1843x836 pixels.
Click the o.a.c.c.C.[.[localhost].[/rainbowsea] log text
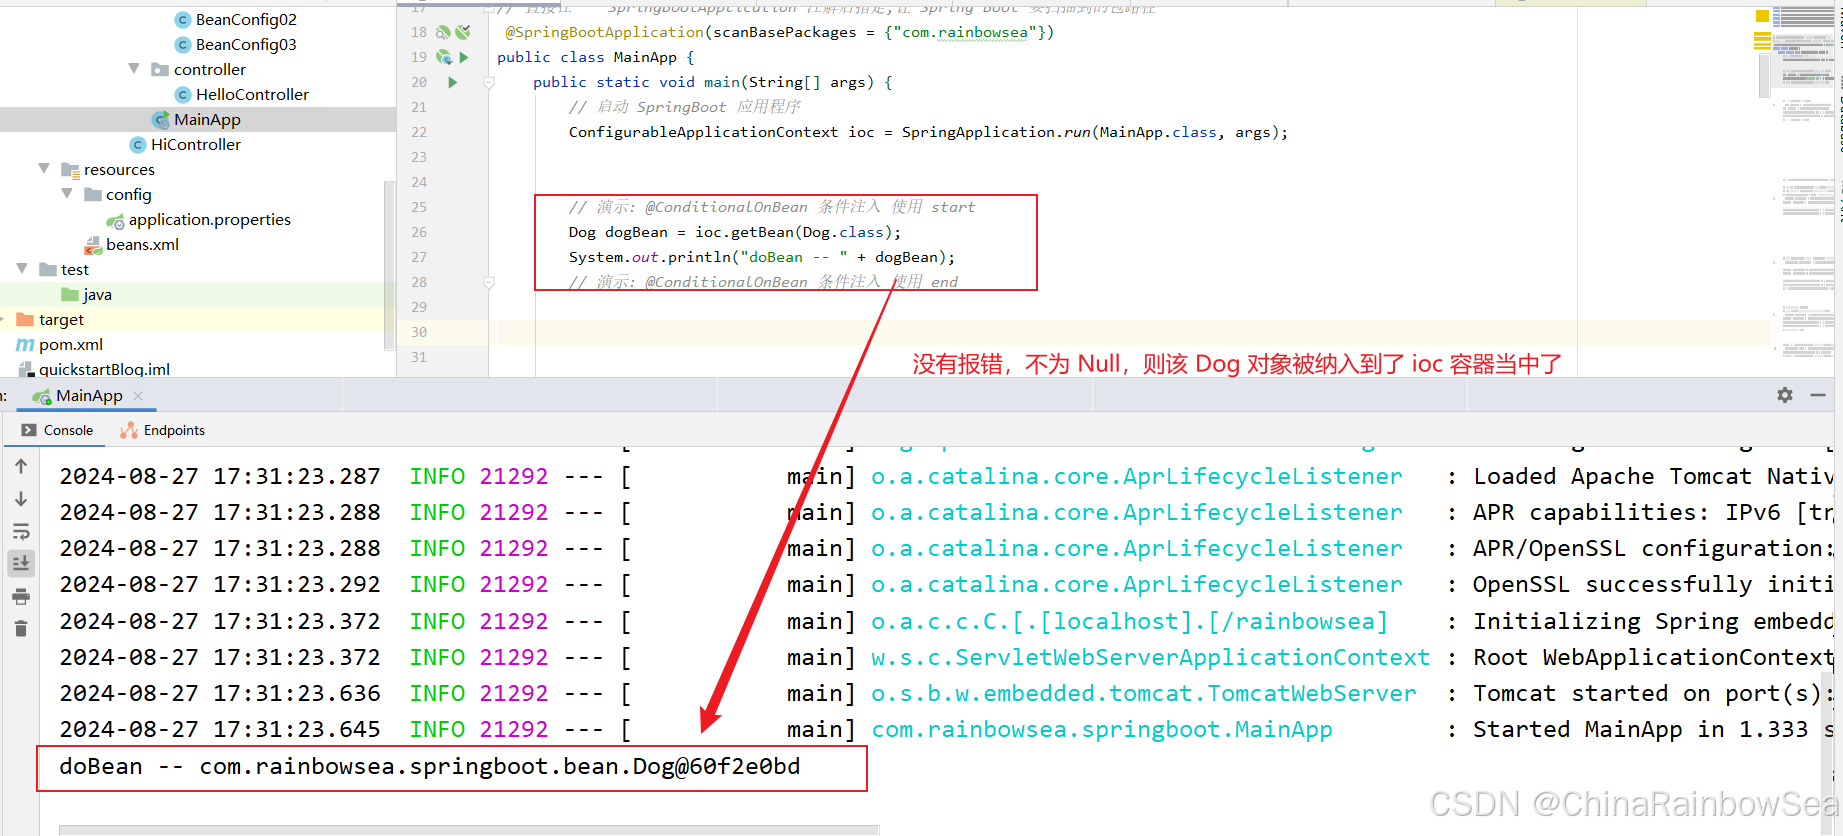1129,622
